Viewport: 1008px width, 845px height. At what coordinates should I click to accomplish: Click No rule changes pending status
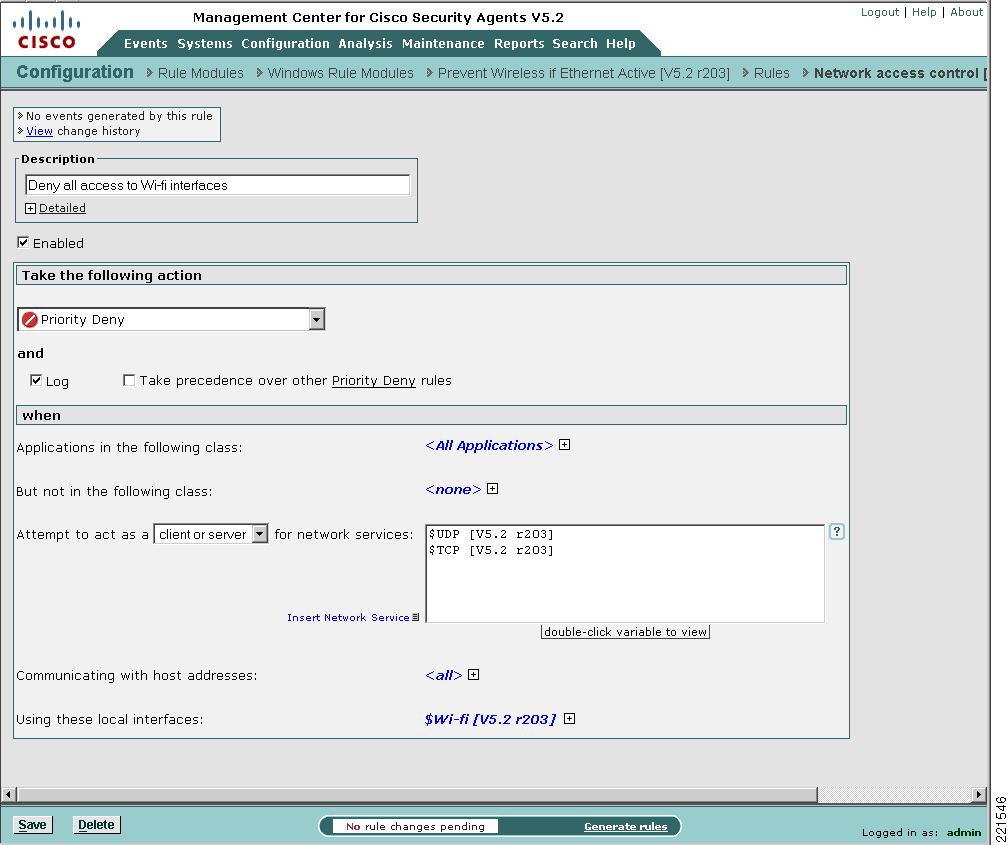pyautogui.click(x=415, y=826)
